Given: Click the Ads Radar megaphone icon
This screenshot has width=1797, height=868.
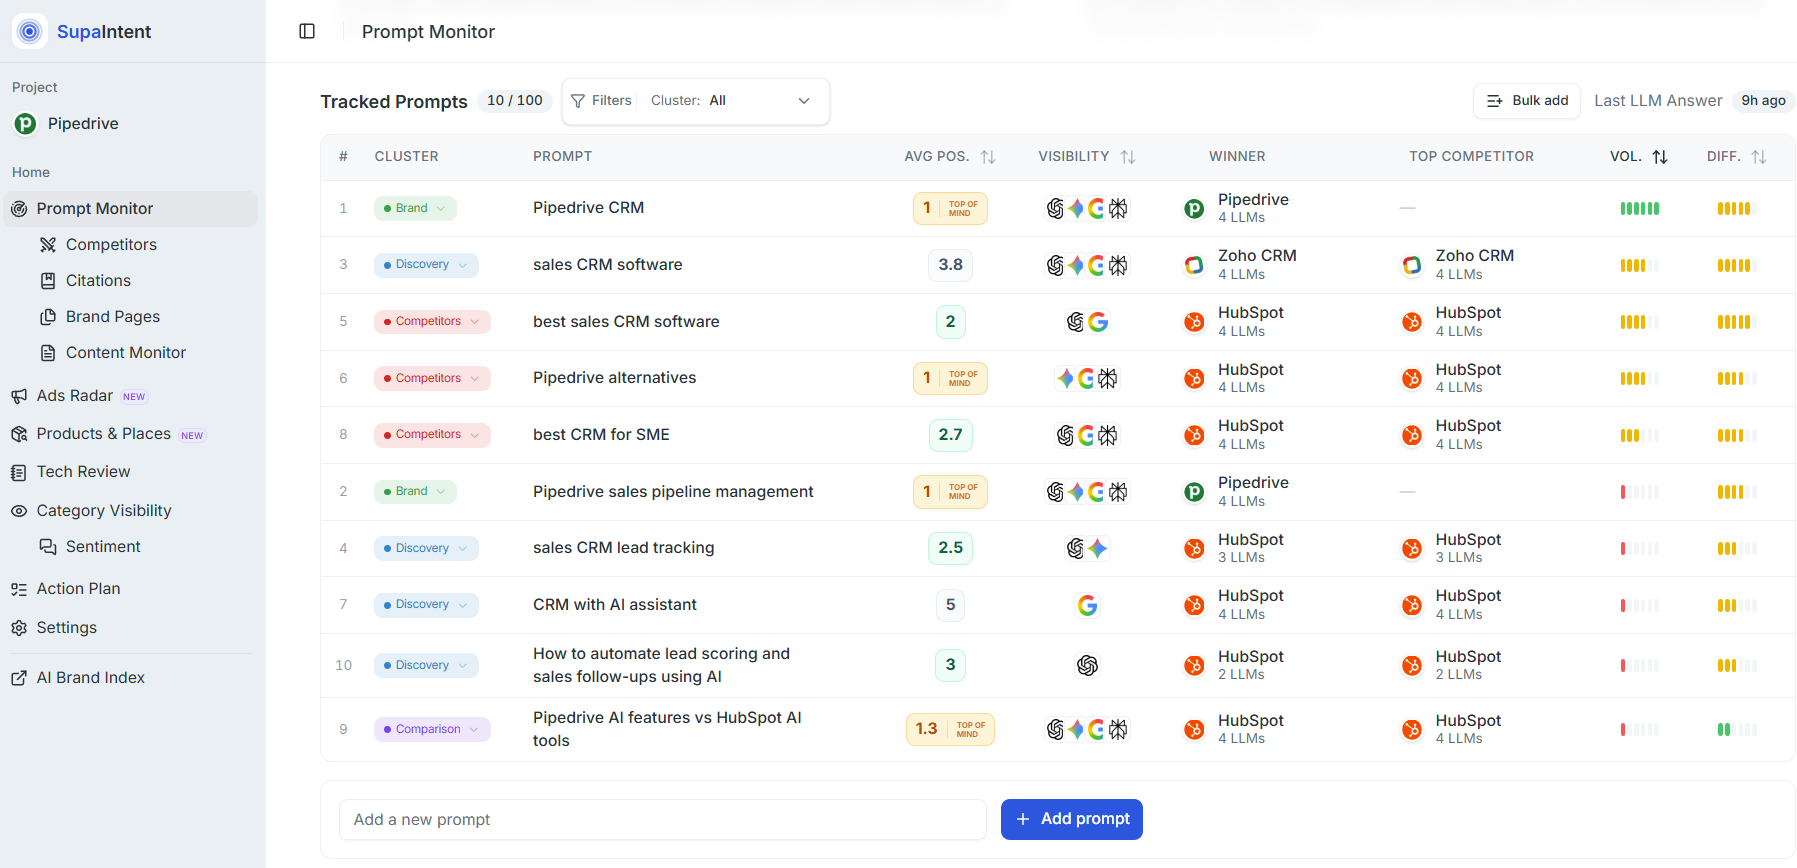Looking at the screenshot, I should click(x=19, y=396).
